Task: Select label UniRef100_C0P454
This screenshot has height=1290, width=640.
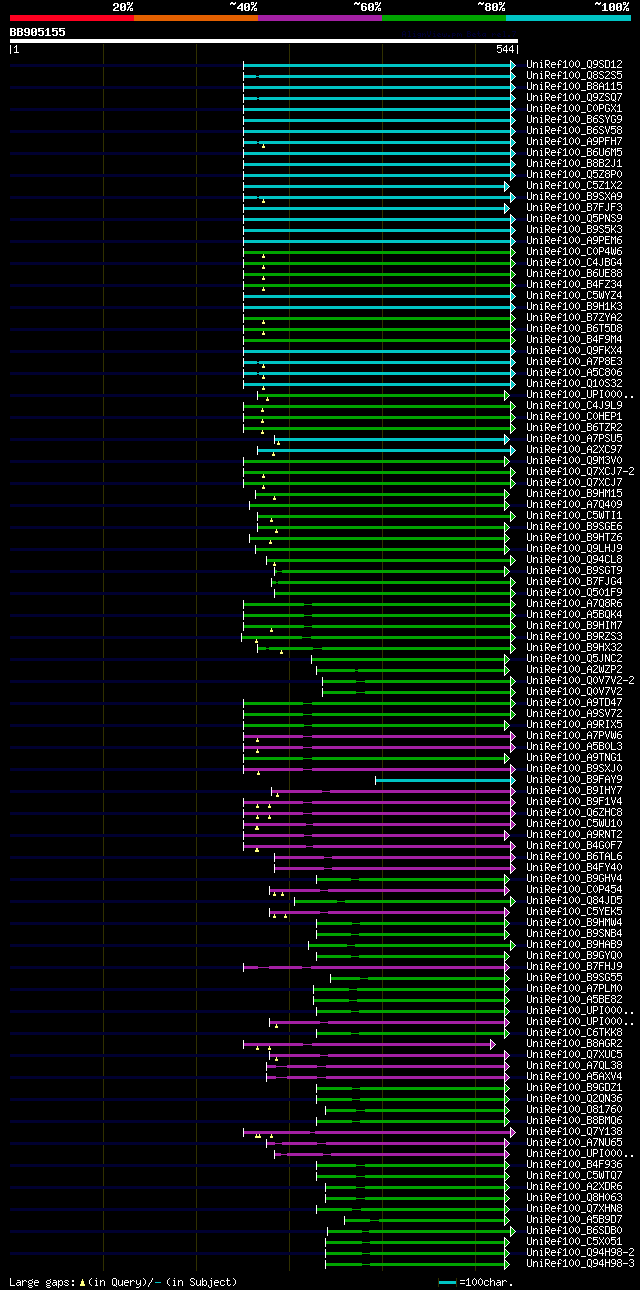Action: [574, 890]
